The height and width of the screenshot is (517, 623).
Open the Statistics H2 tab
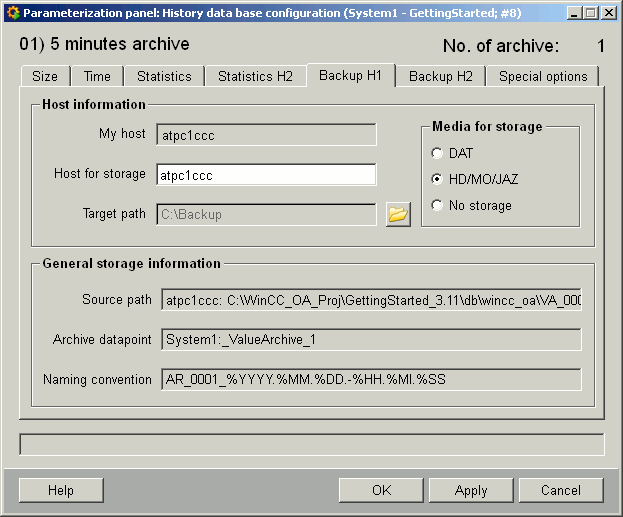(x=255, y=76)
